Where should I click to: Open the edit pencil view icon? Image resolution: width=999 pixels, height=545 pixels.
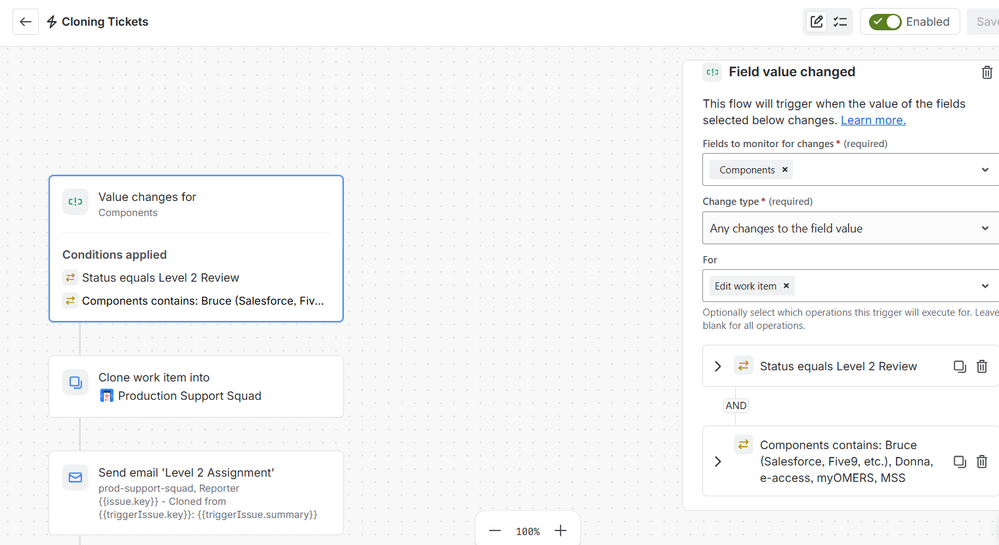pyautogui.click(x=816, y=22)
